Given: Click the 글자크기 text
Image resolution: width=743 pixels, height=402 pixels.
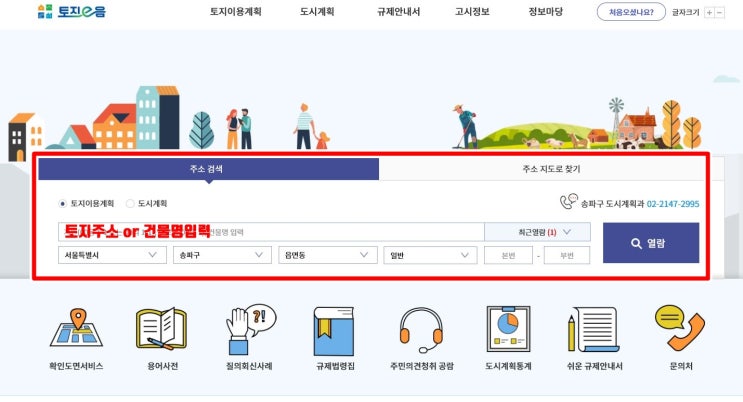Looking at the screenshot, I should point(685,12).
